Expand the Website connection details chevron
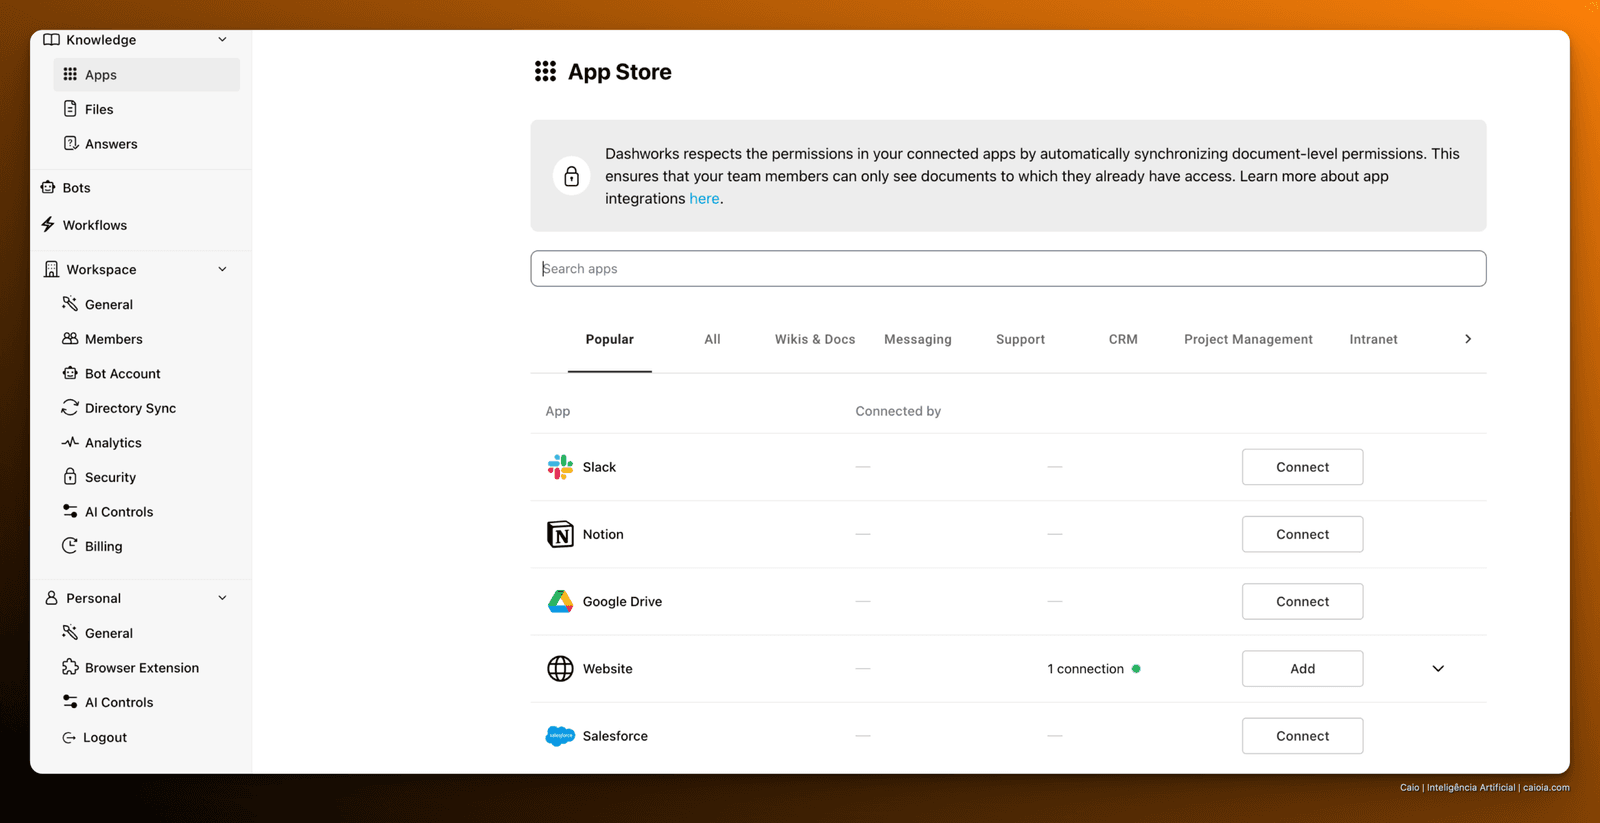 (x=1438, y=668)
